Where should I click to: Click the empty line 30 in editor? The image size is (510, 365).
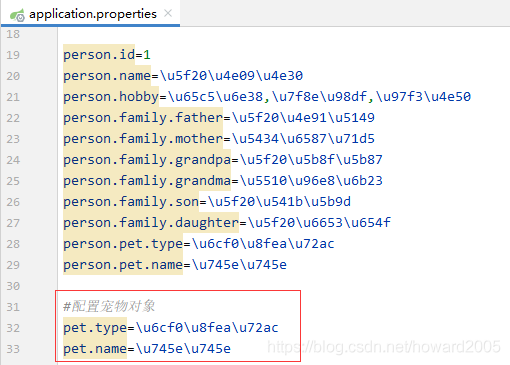283,286
